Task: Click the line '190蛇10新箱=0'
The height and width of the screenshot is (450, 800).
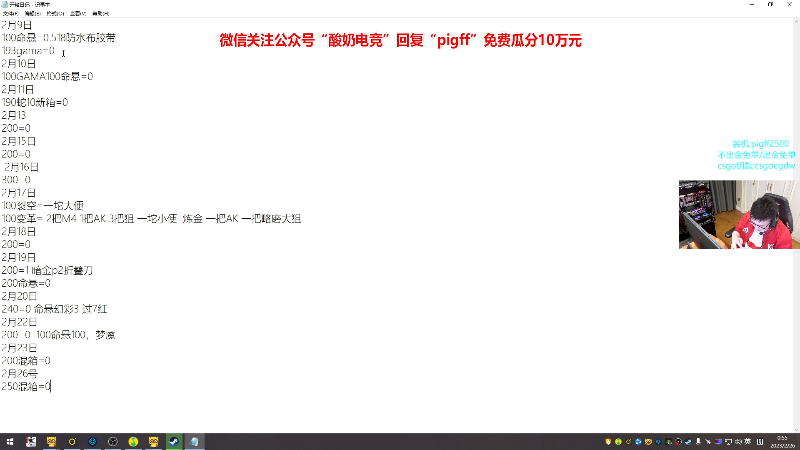Action: 35,102
